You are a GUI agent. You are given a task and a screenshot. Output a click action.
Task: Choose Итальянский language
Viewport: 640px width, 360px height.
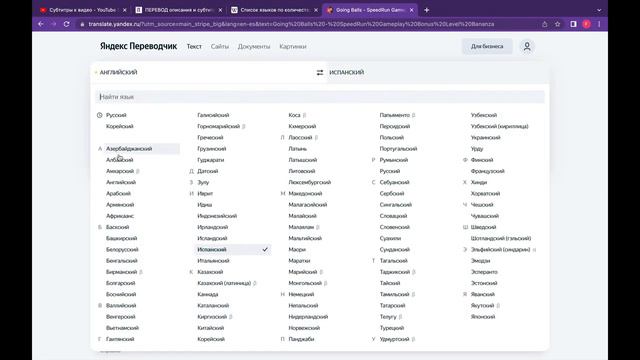[213, 261]
